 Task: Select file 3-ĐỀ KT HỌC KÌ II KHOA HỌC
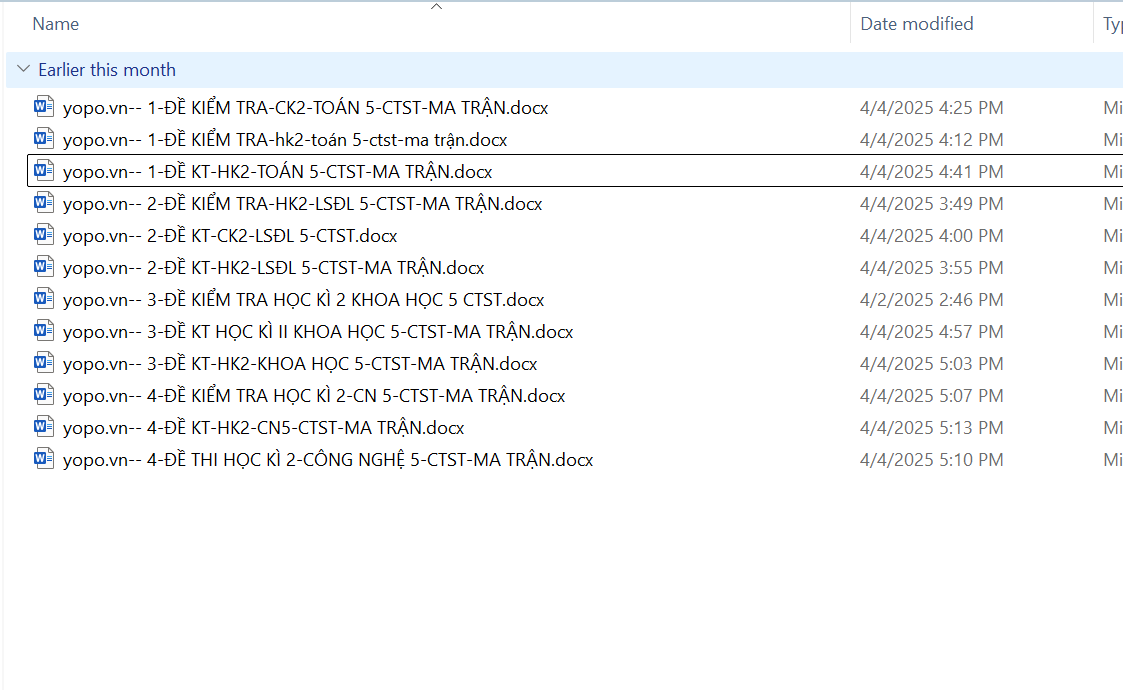[x=317, y=332]
